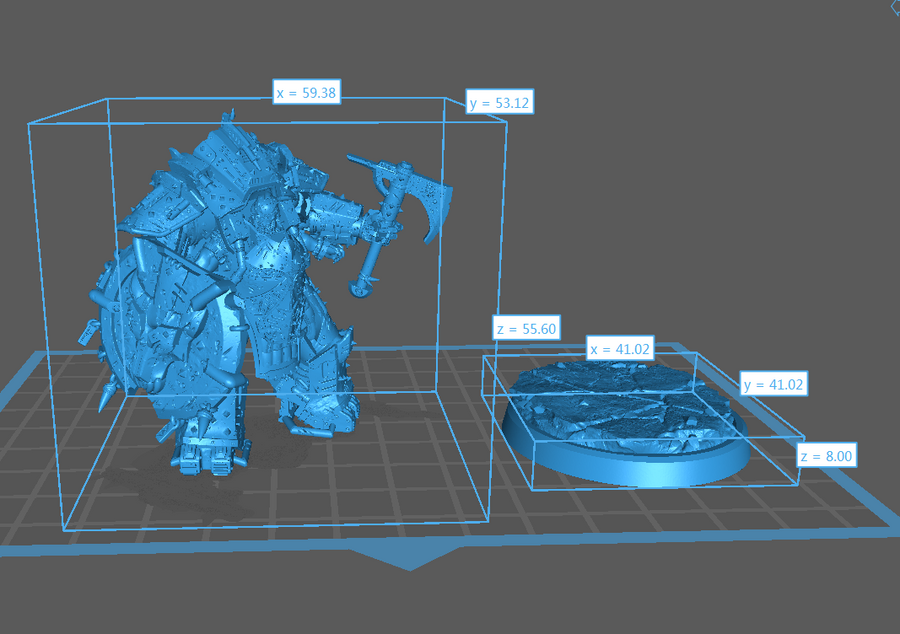Screen dimensions: 900x634
Task: Click the front direction triangle marker on build plate
Action: click(408, 556)
